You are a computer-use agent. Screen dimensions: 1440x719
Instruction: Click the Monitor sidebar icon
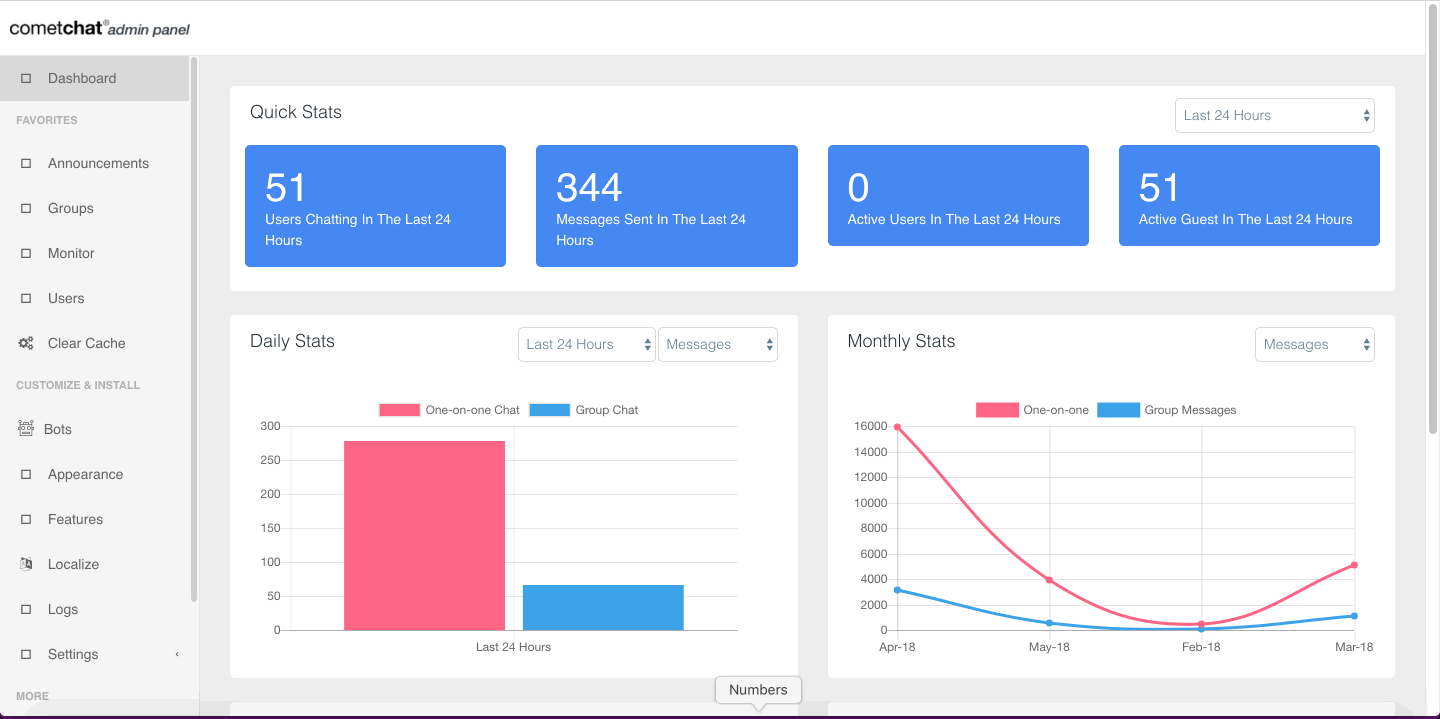(x=26, y=253)
